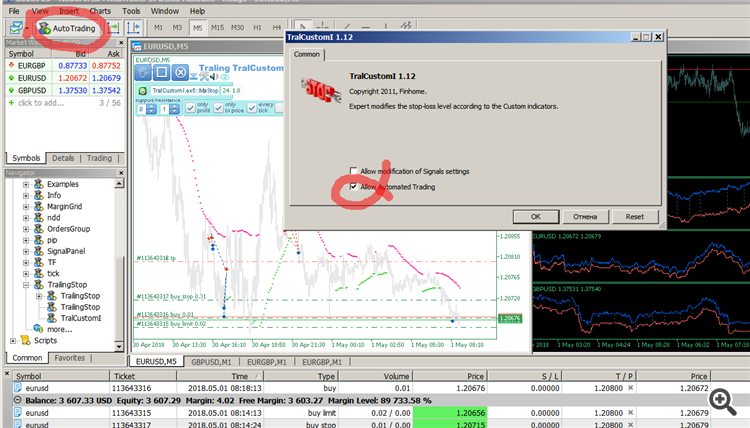Select GBPUSD row in Market Watch

(x=64, y=90)
